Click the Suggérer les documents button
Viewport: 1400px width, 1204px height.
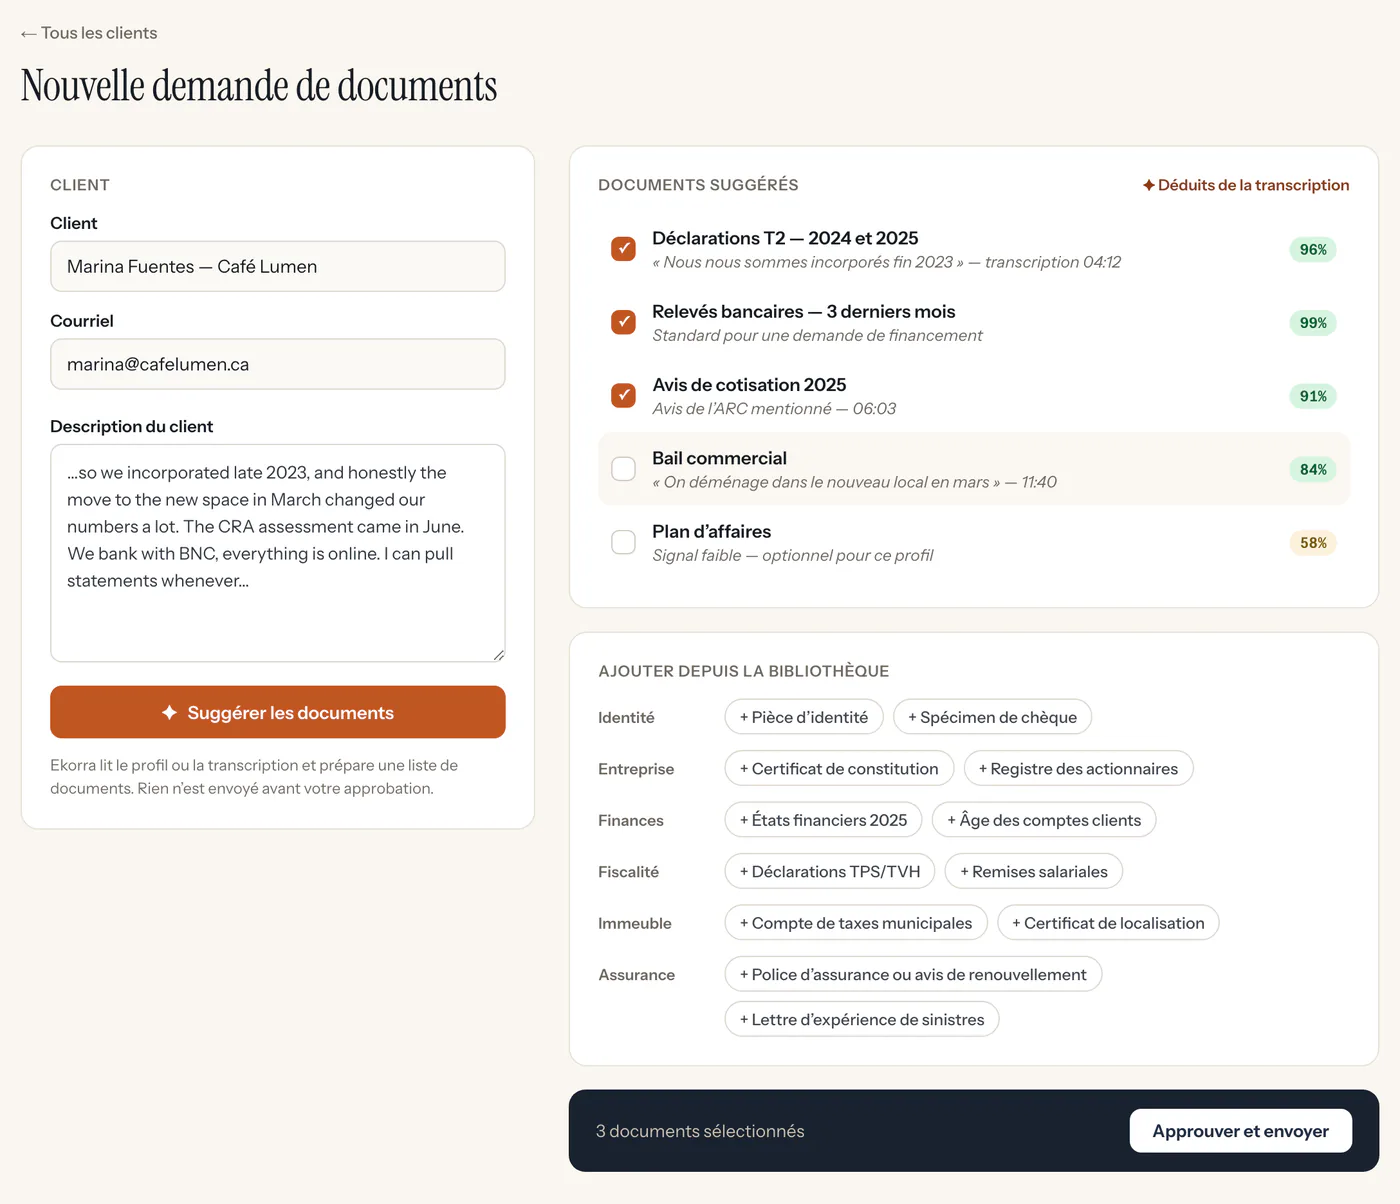point(278,712)
